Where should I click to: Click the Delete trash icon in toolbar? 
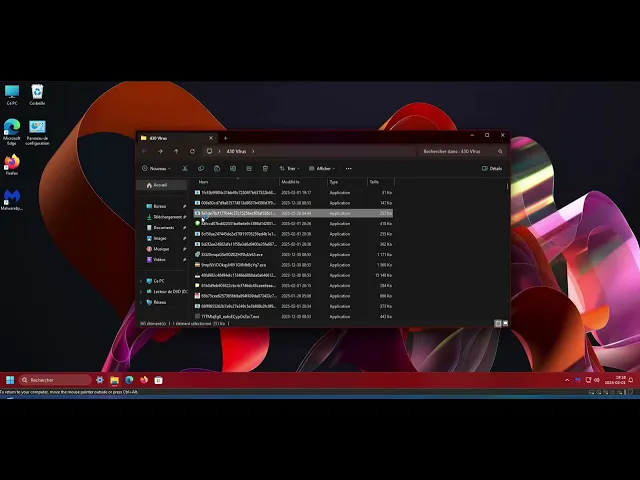tap(265, 168)
